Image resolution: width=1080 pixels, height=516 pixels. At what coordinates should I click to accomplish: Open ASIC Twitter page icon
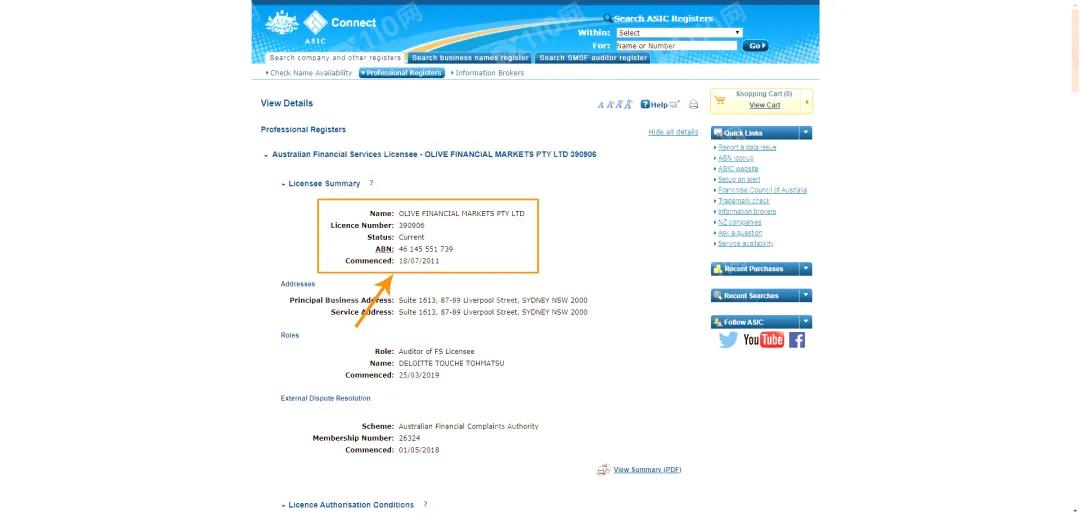(728, 340)
